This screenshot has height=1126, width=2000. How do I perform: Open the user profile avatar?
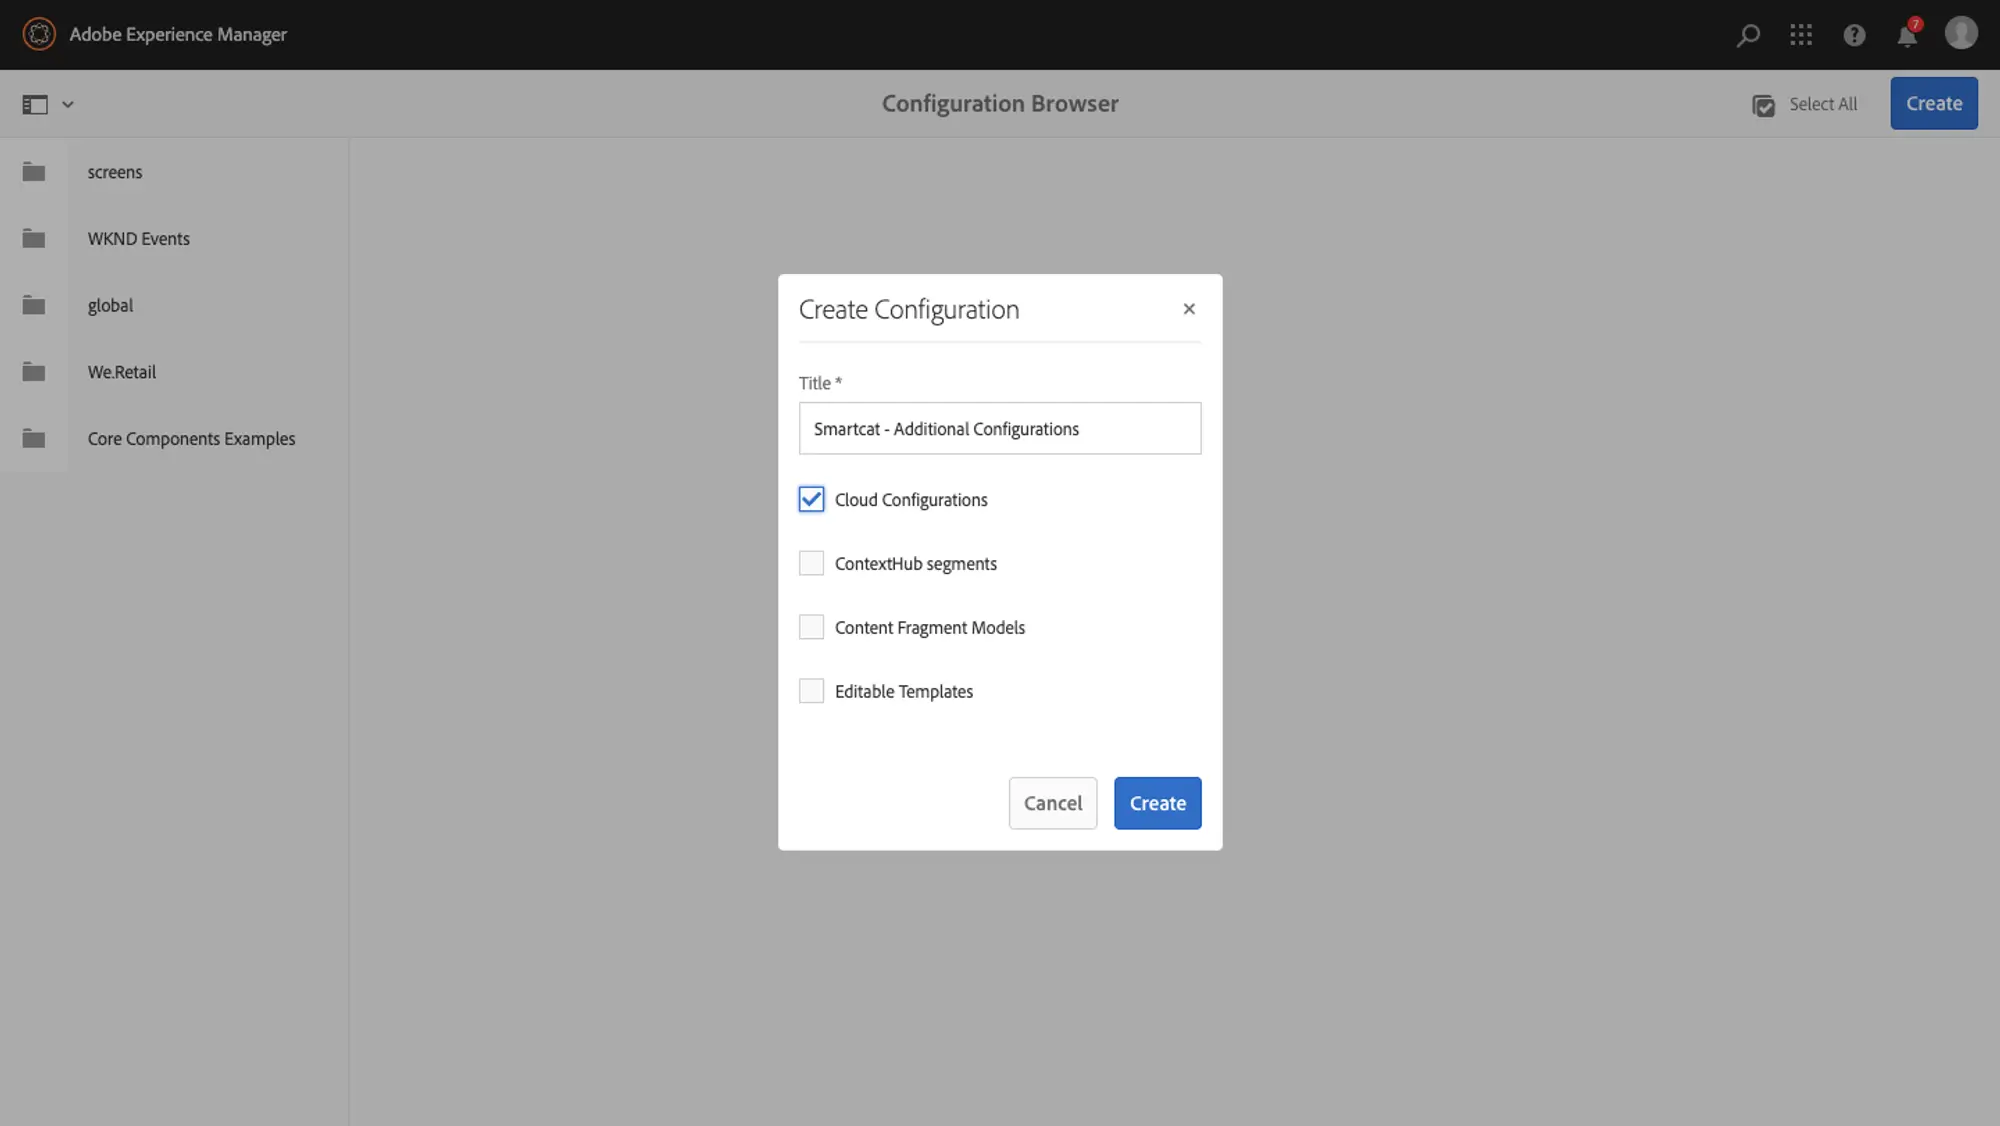coord(1961,33)
